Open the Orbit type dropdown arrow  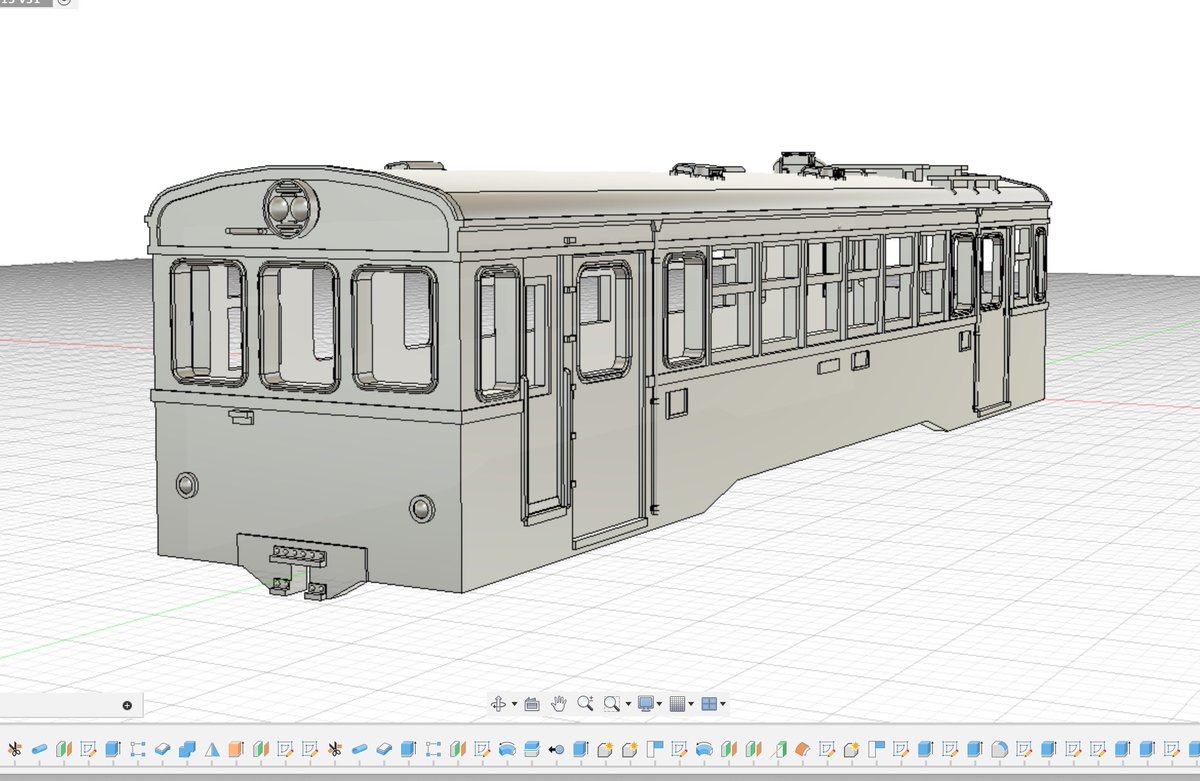coord(514,705)
